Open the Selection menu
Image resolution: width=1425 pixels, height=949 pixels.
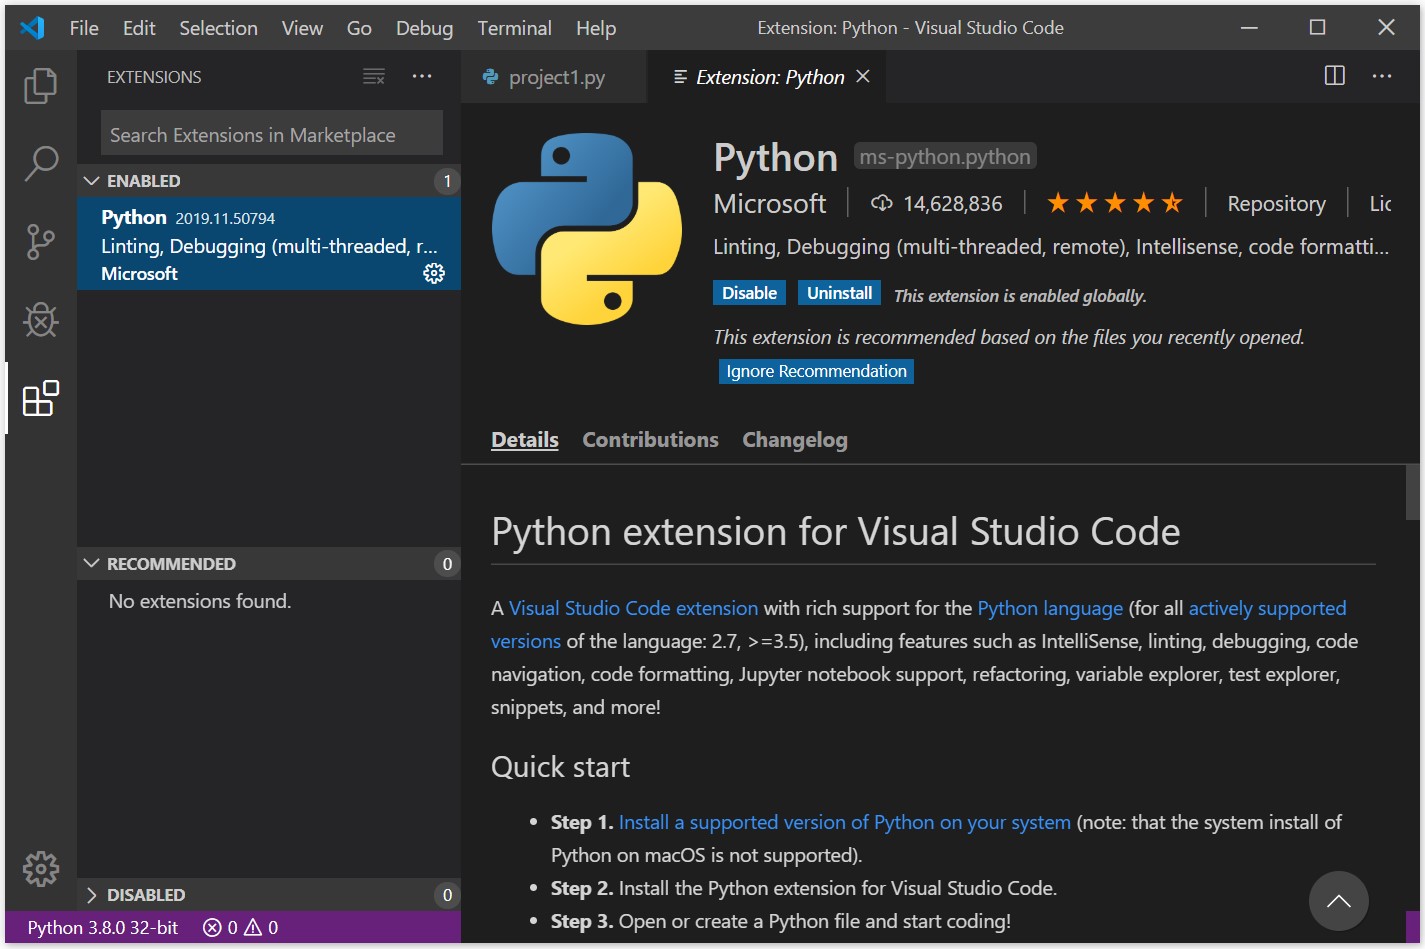218,28
